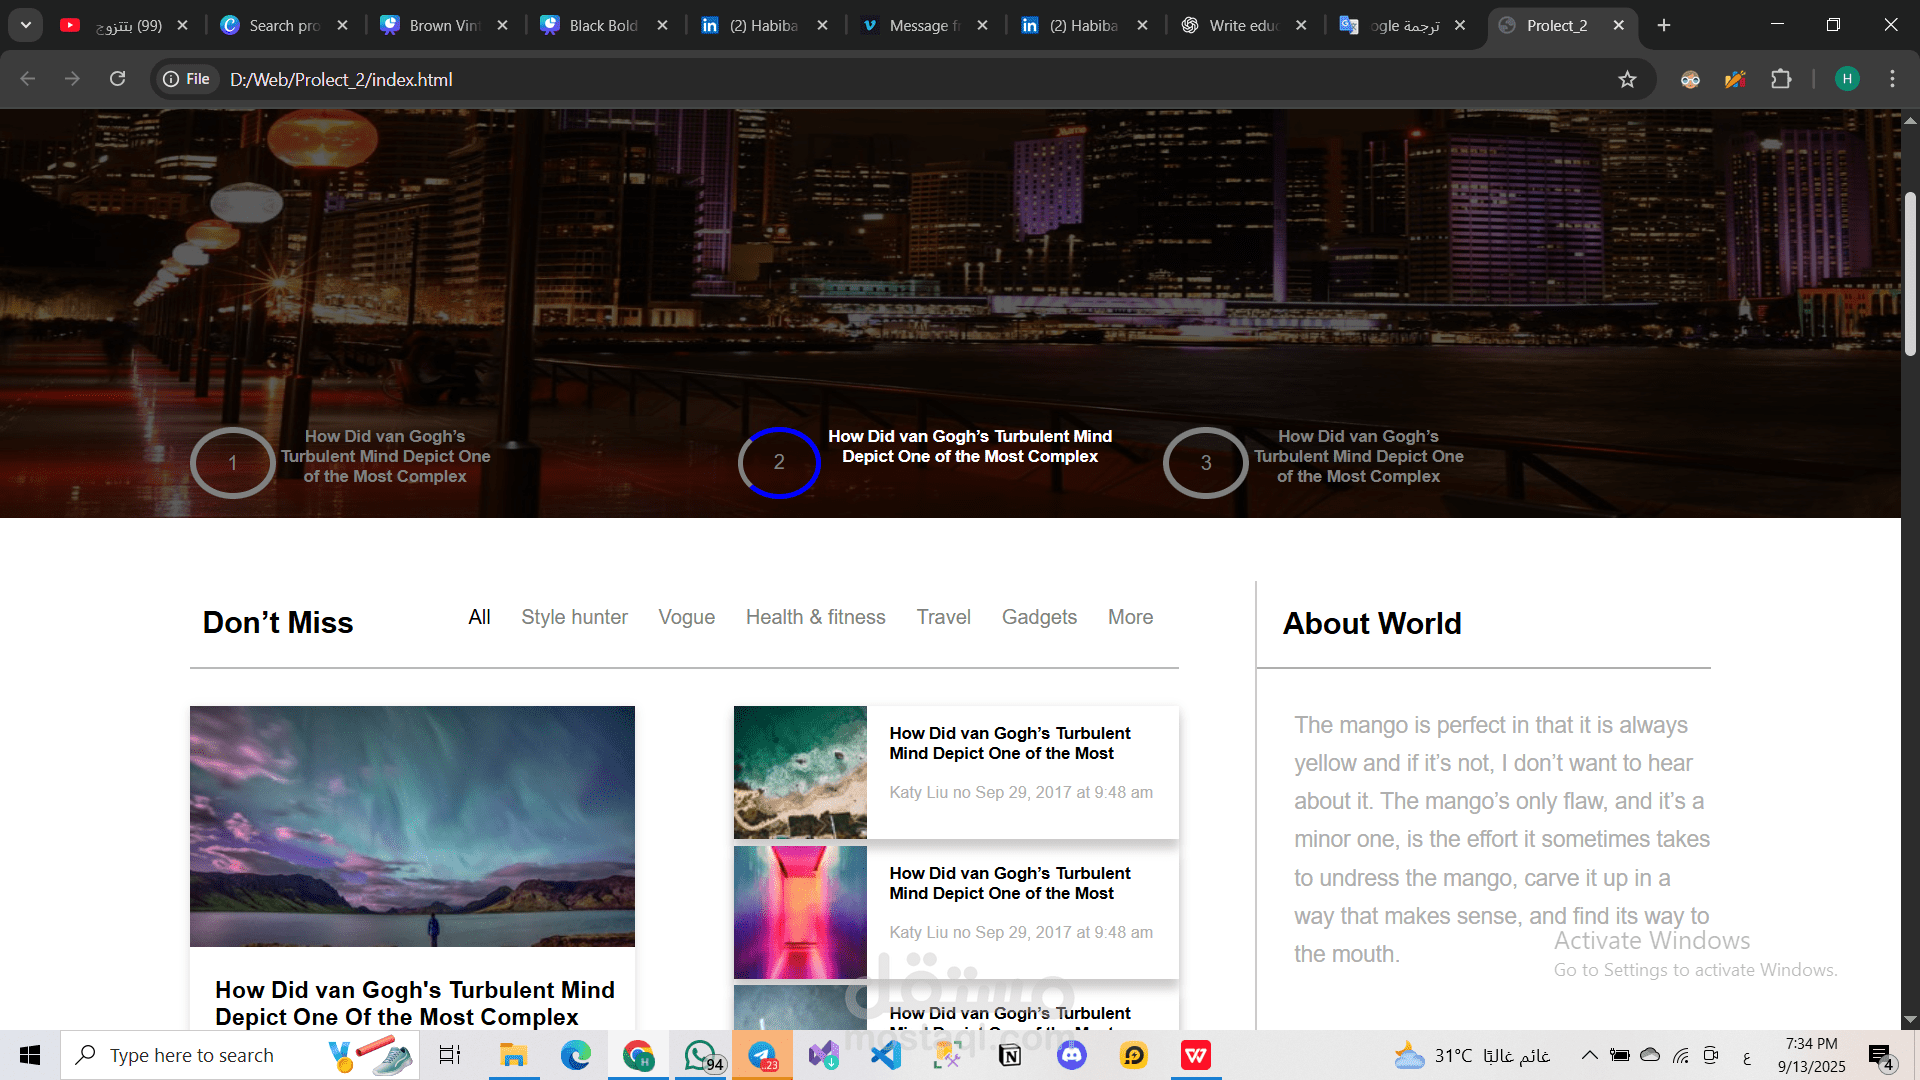
Task: Open Discord from the taskbar
Action: pyautogui.click(x=1072, y=1055)
